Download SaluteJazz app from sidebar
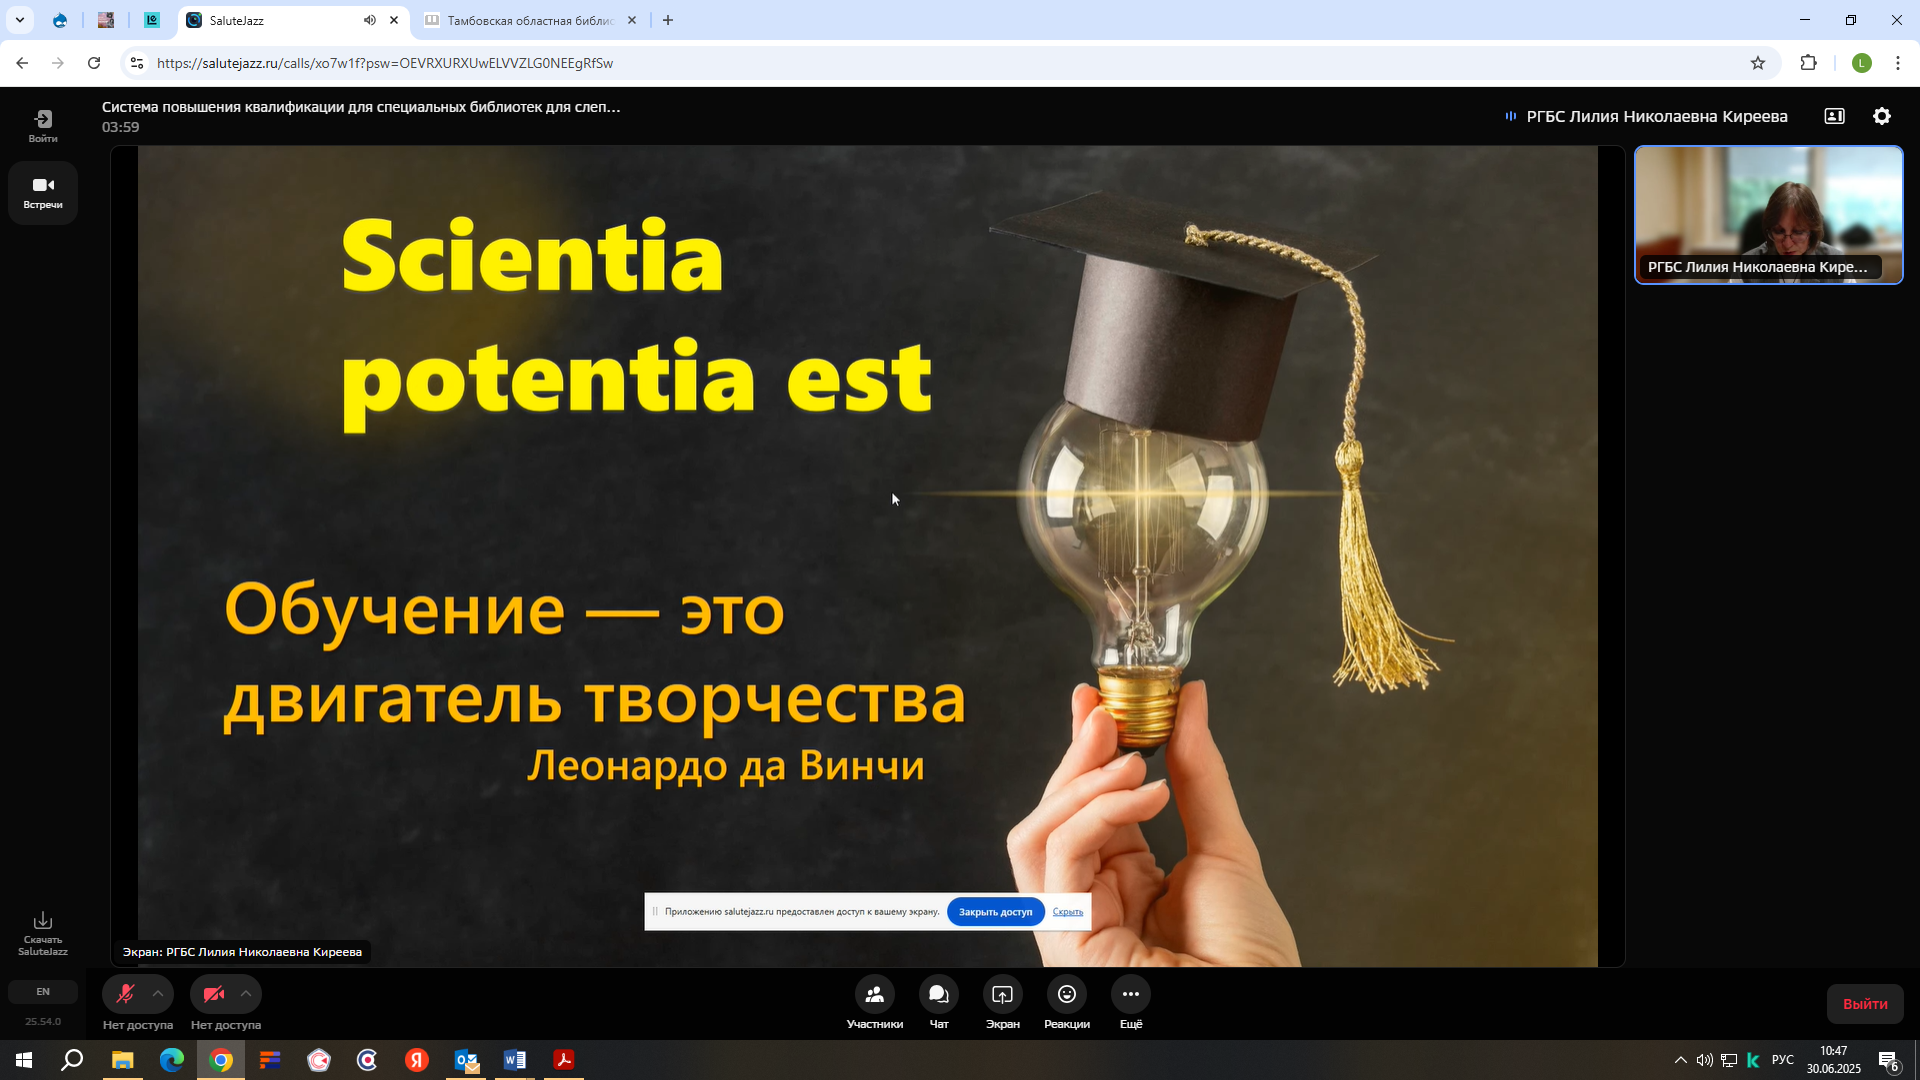This screenshot has height=1080, width=1920. pyautogui.click(x=43, y=933)
